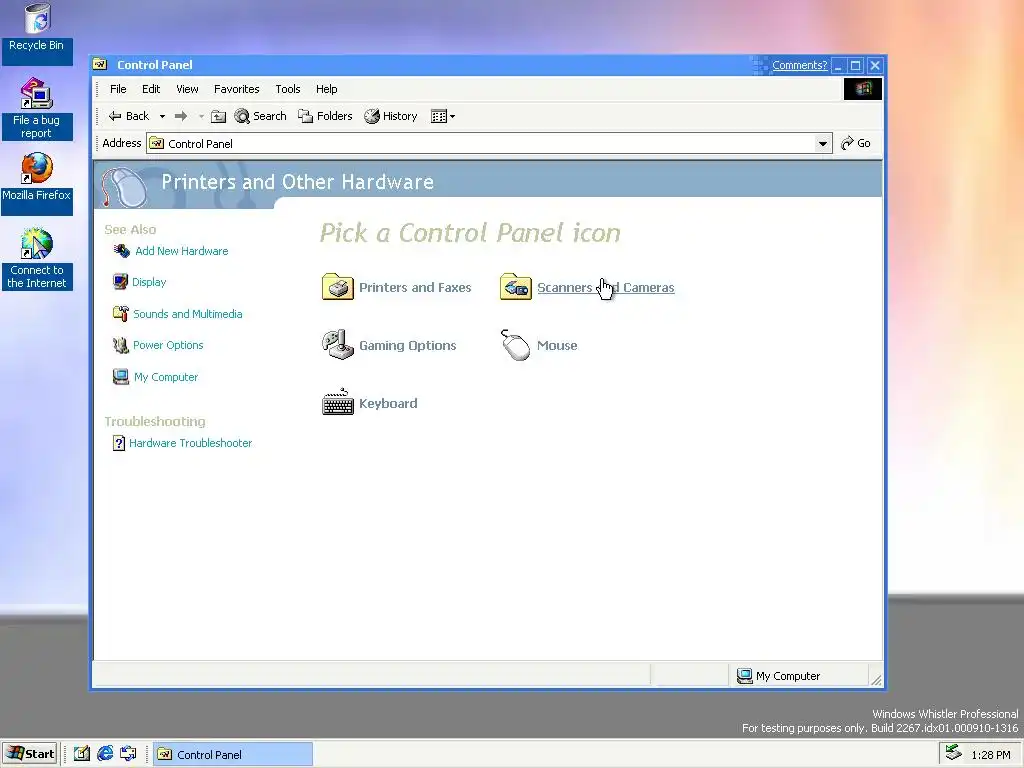This screenshot has height=768, width=1024.
Task: Open the Forward history dropdown arrow
Action: click(201, 116)
